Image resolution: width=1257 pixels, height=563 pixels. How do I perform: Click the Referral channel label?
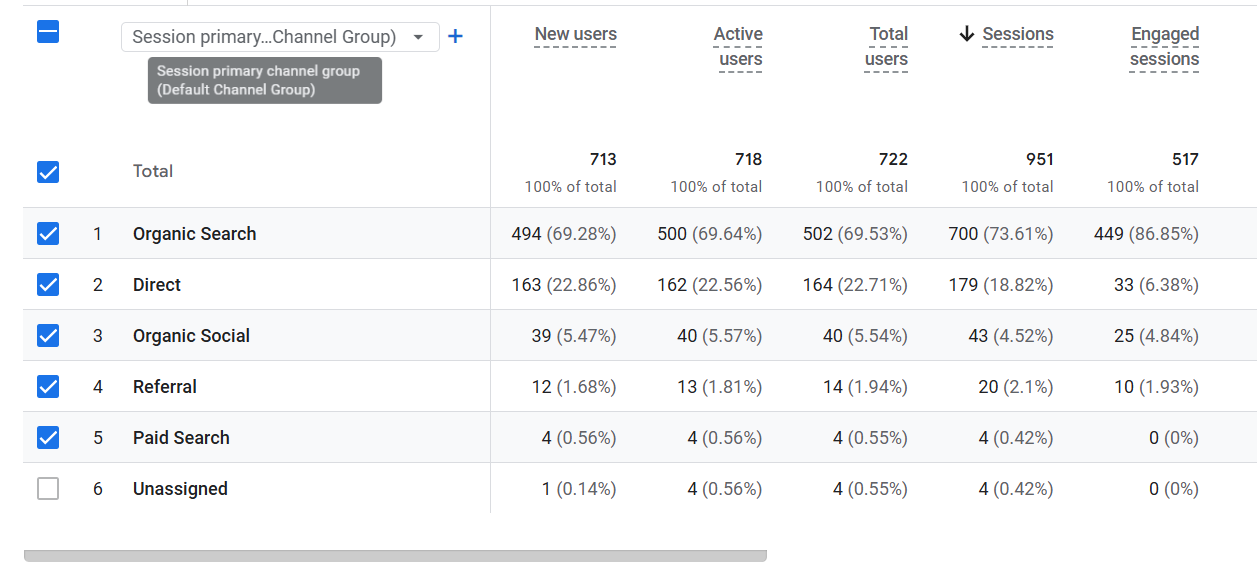(x=165, y=387)
